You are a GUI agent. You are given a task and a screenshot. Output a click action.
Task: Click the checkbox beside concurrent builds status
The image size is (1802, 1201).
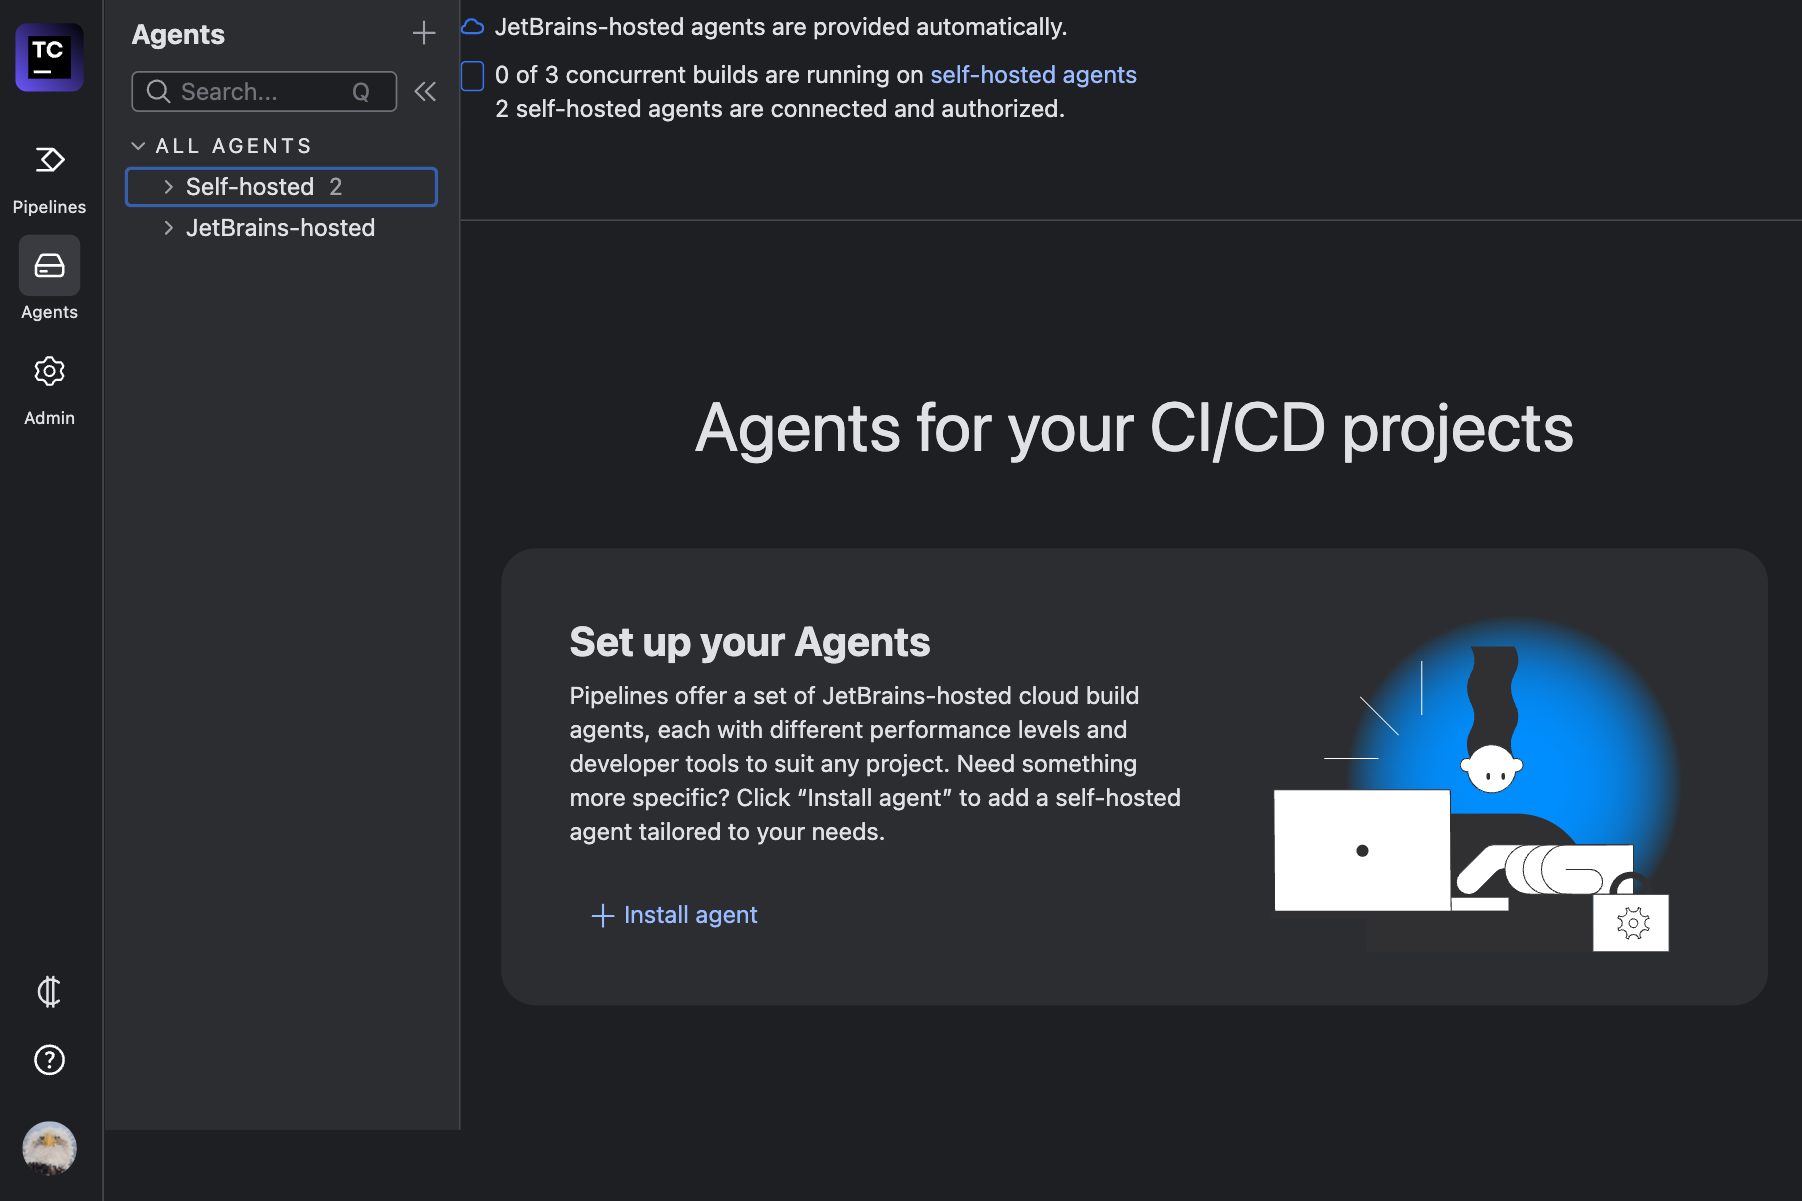[x=471, y=75]
